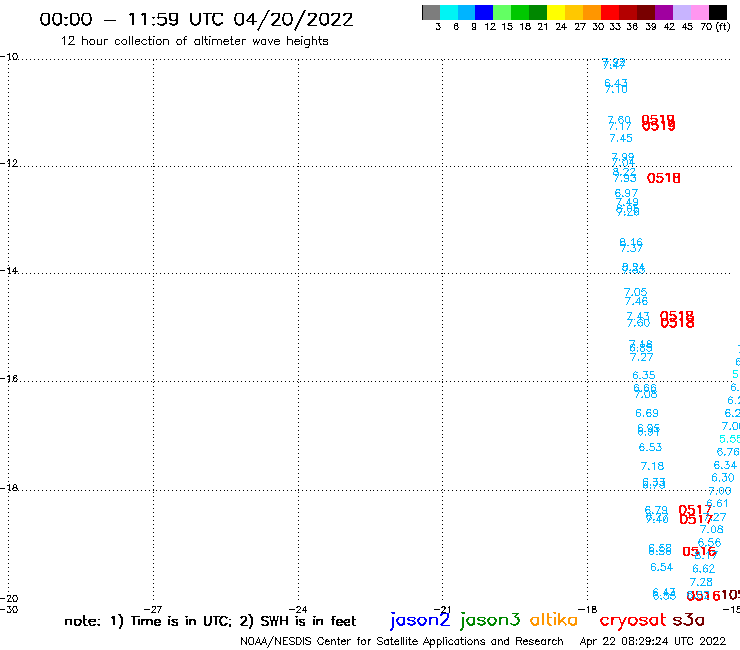The width and height of the screenshot is (740, 650).
Task: Click the '-27' longitude axis label
Action: tap(153, 609)
